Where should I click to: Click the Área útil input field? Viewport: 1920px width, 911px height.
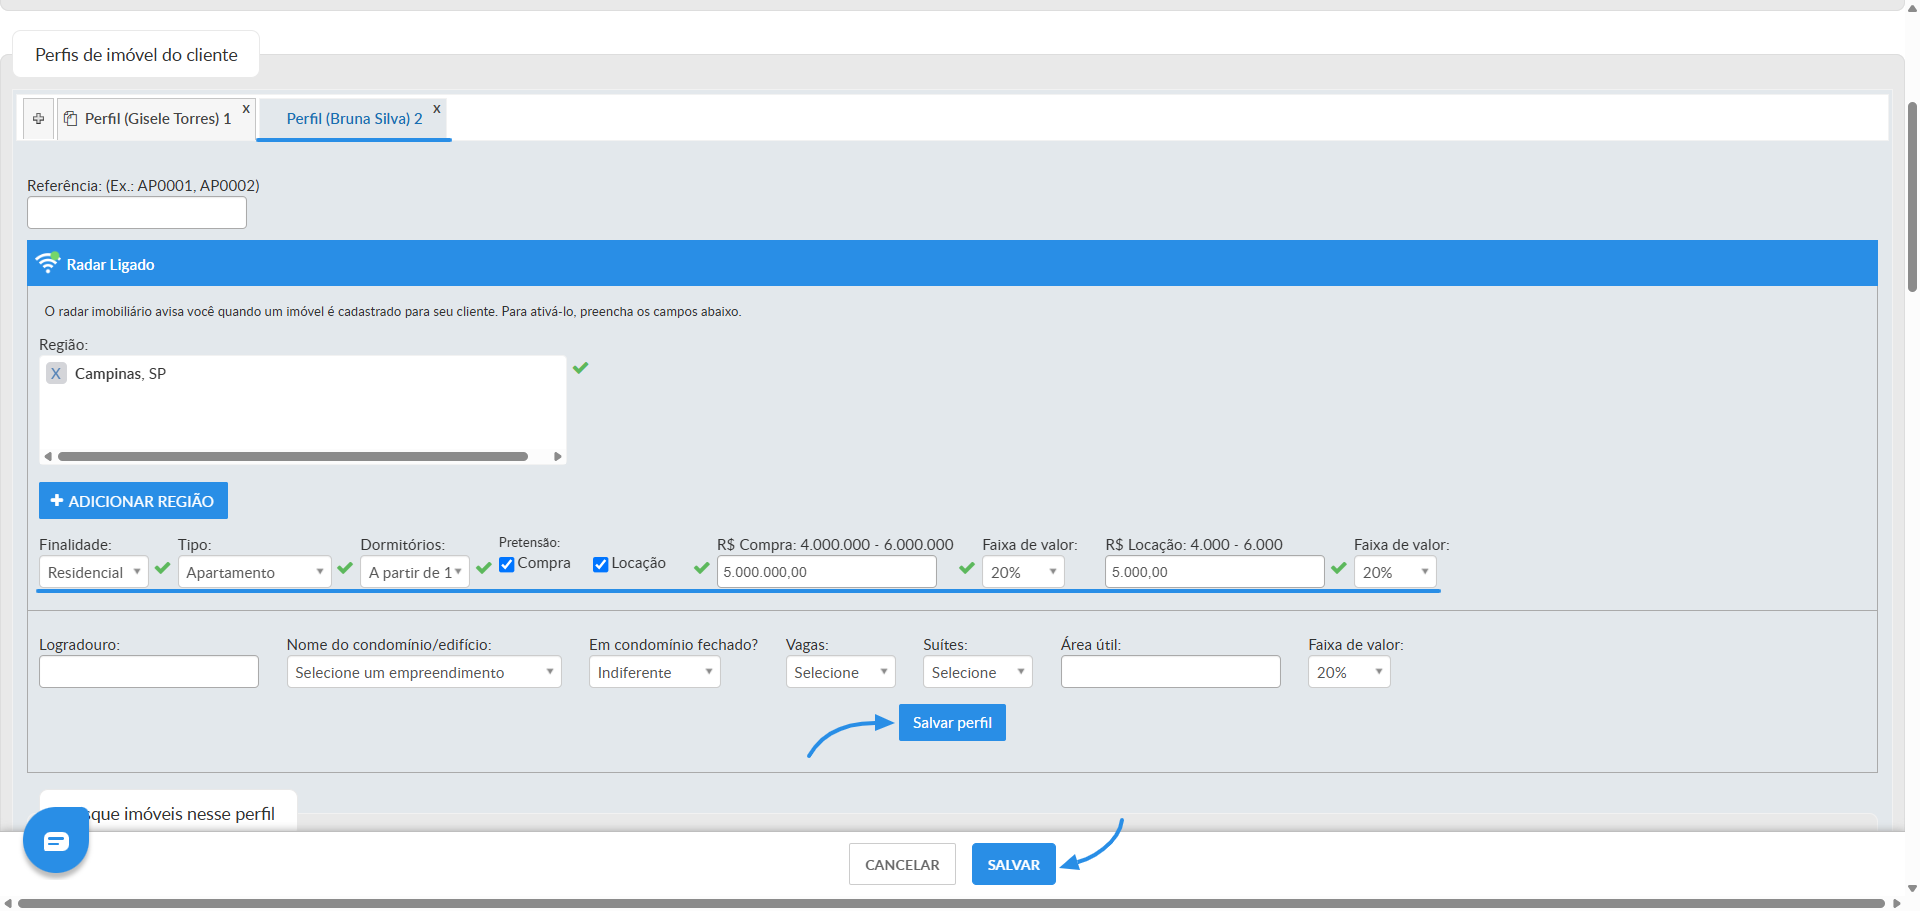coord(1171,672)
